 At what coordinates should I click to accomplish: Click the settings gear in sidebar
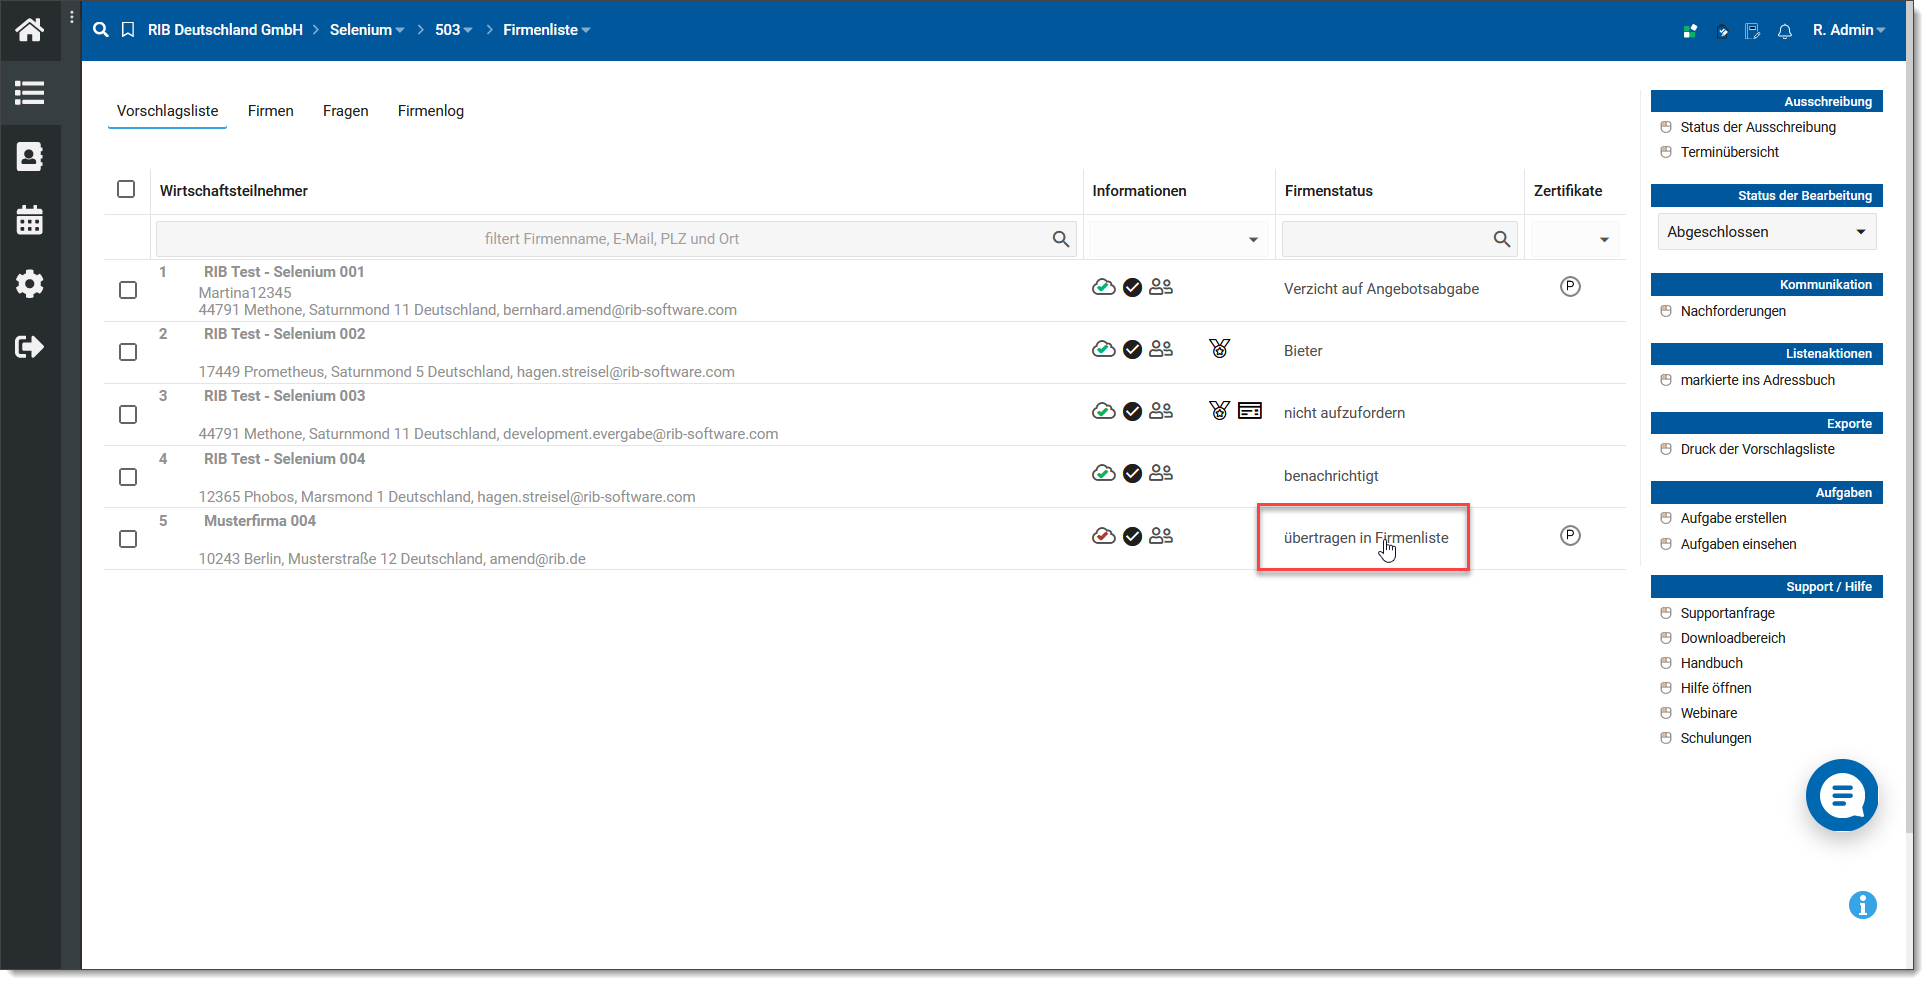point(30,284)
